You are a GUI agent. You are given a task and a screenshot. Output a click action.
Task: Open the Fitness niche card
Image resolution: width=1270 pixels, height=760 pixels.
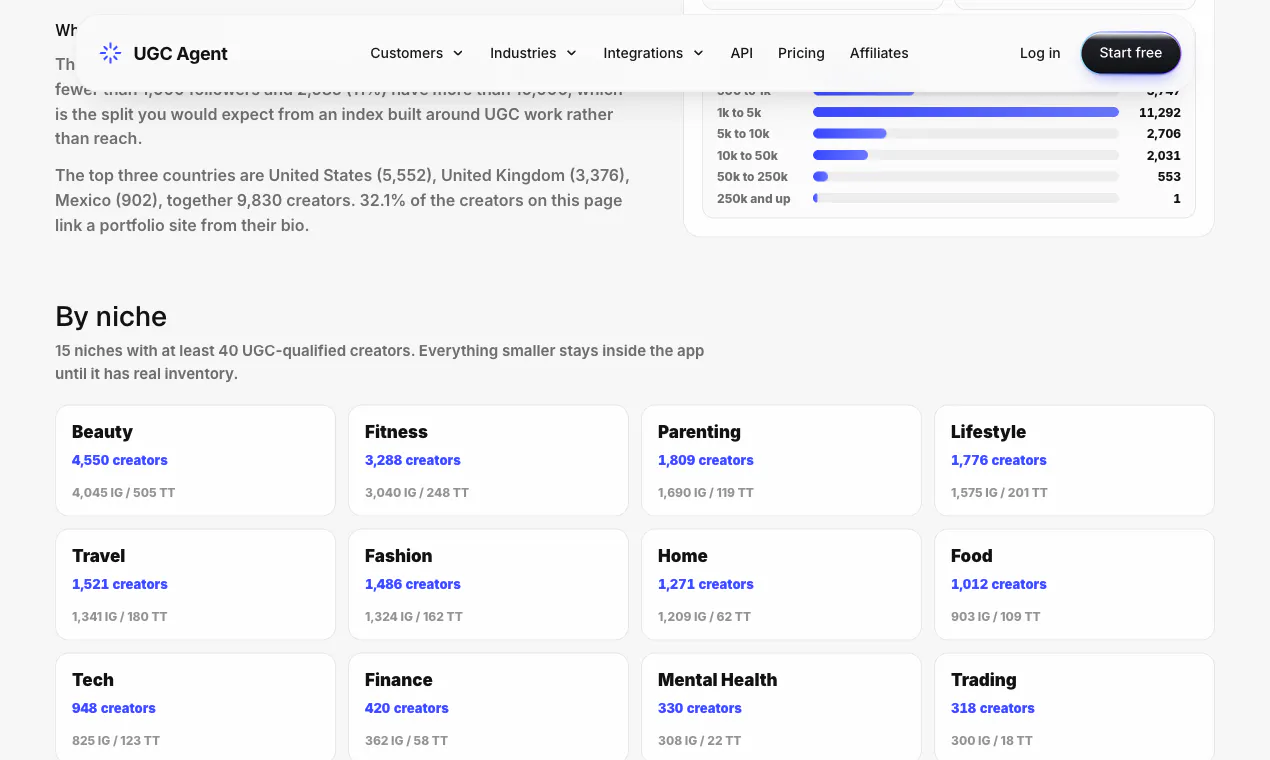tap(488, 460)
